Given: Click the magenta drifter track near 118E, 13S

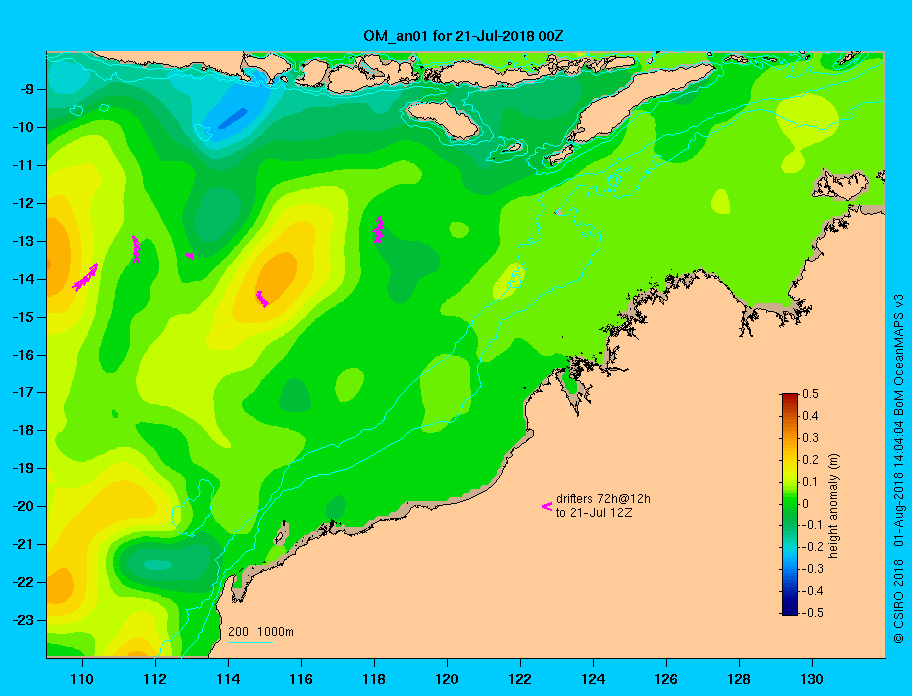Looking at the screenshot, I should tap(379, 230).
